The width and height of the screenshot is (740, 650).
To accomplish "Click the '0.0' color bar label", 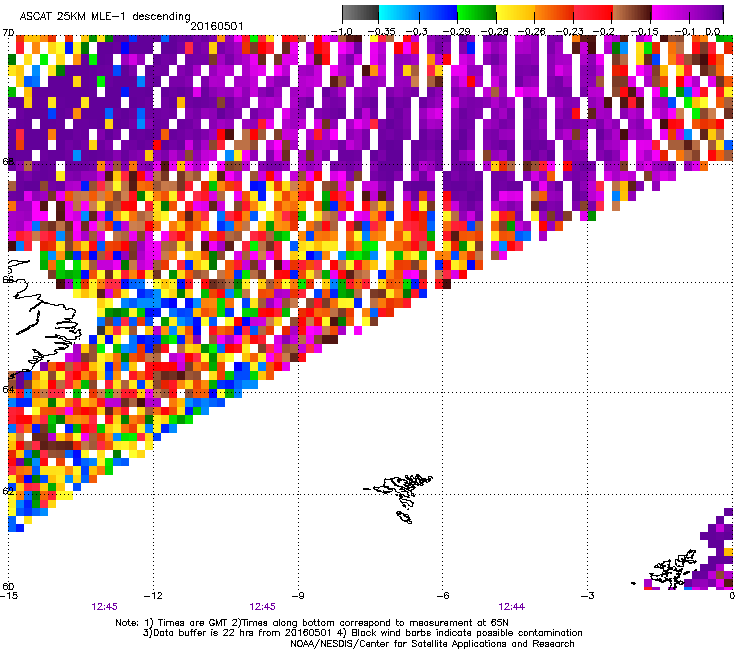I will 712,31.
